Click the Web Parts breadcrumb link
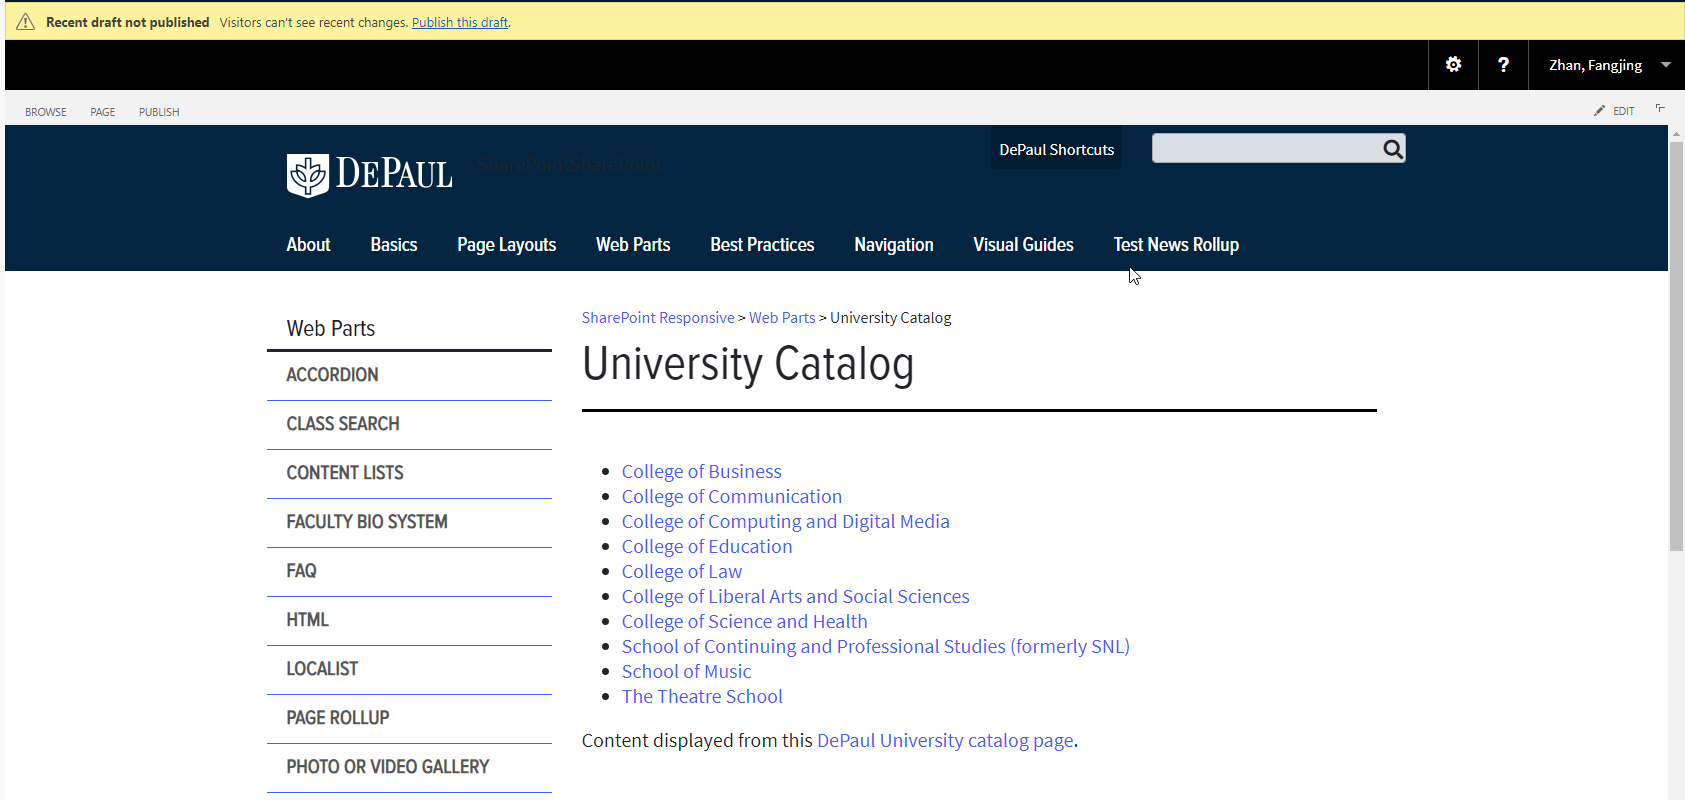 point(782,318)
